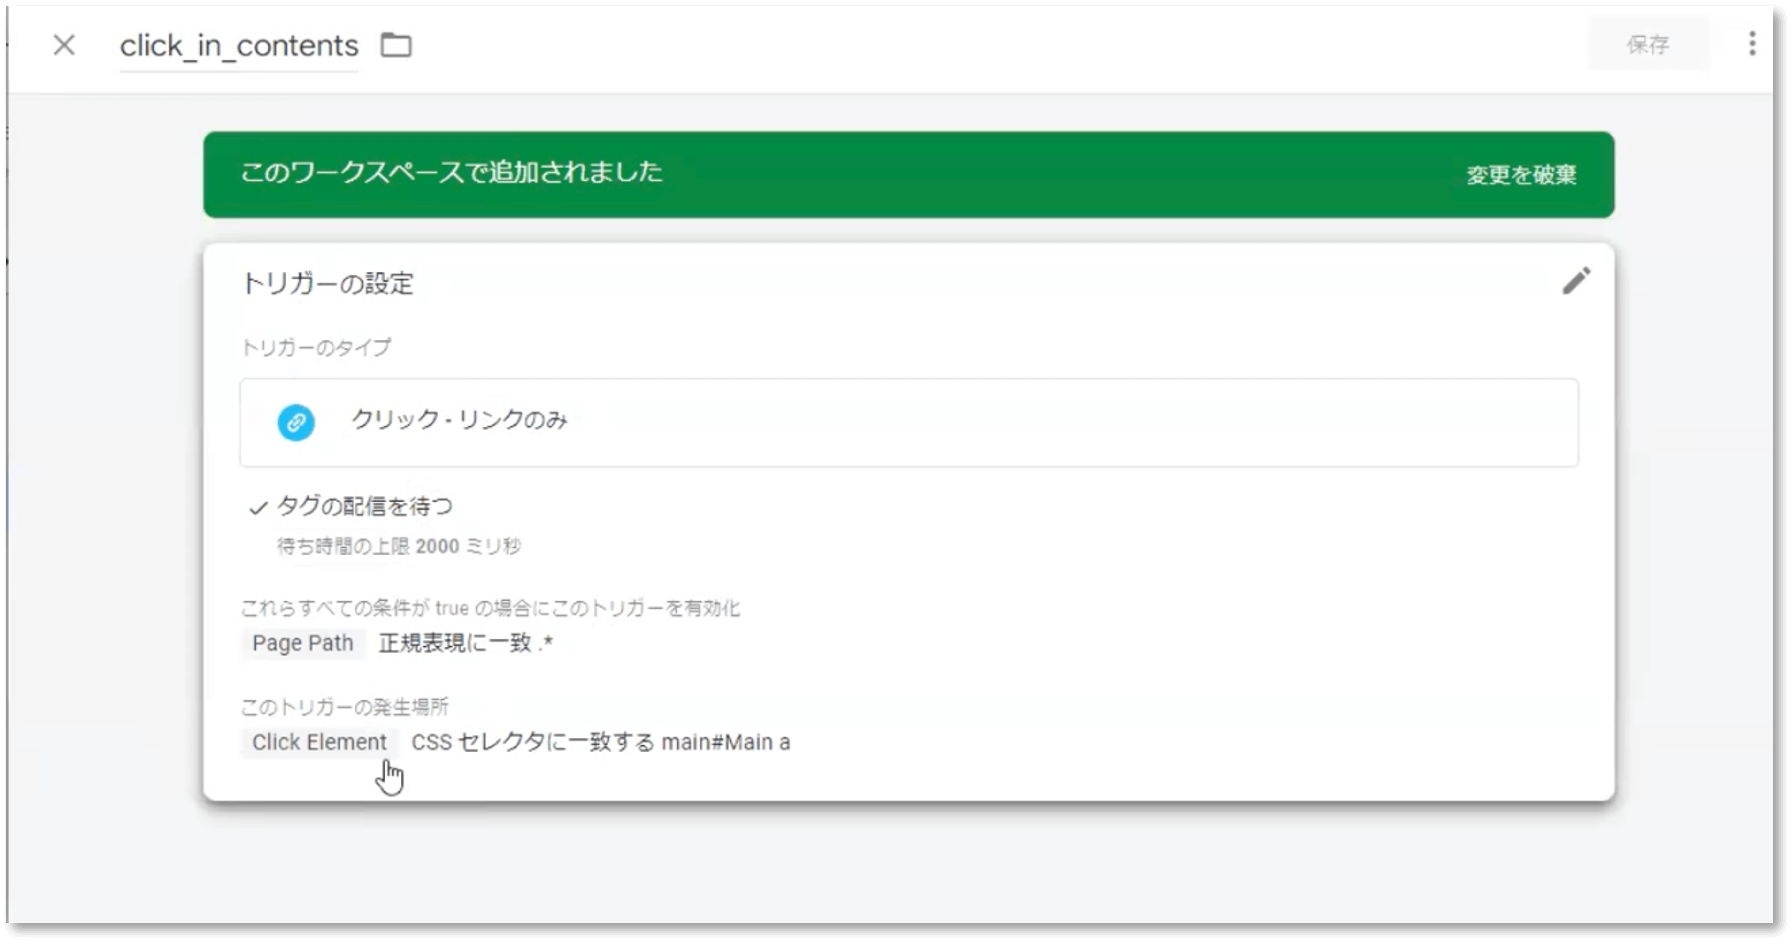
Task: Click the このワークスペースで追加されました banner text
Action: pyautogui.click(x=451, y=172)
